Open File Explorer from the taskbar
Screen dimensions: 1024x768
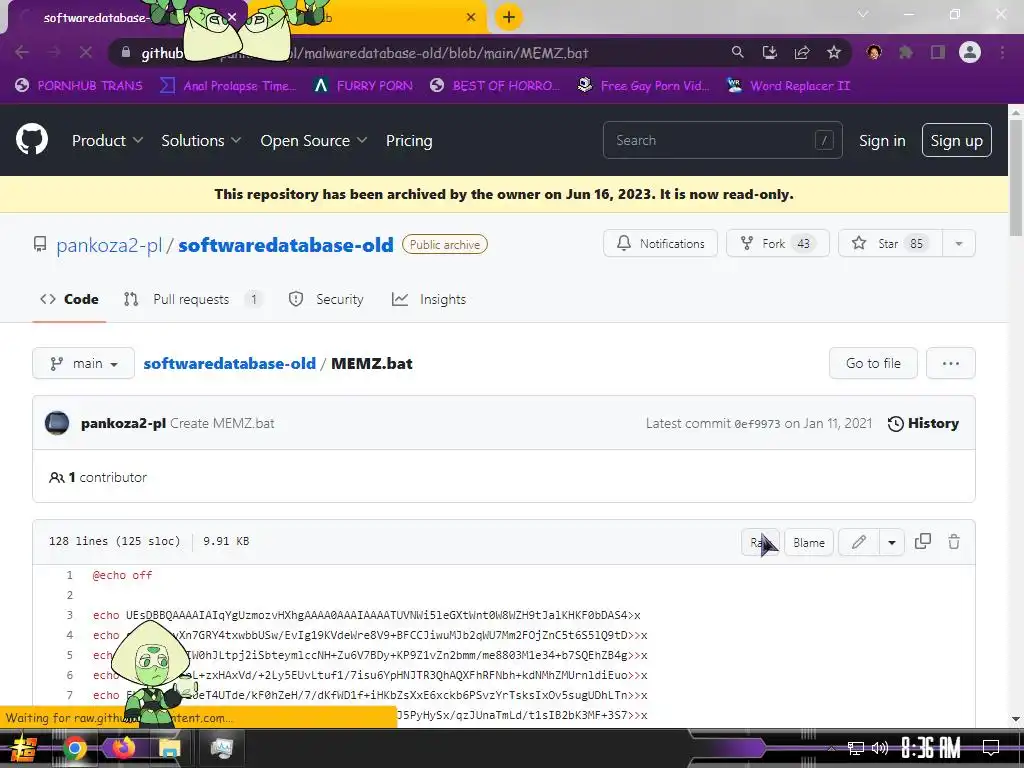point(168,748)
